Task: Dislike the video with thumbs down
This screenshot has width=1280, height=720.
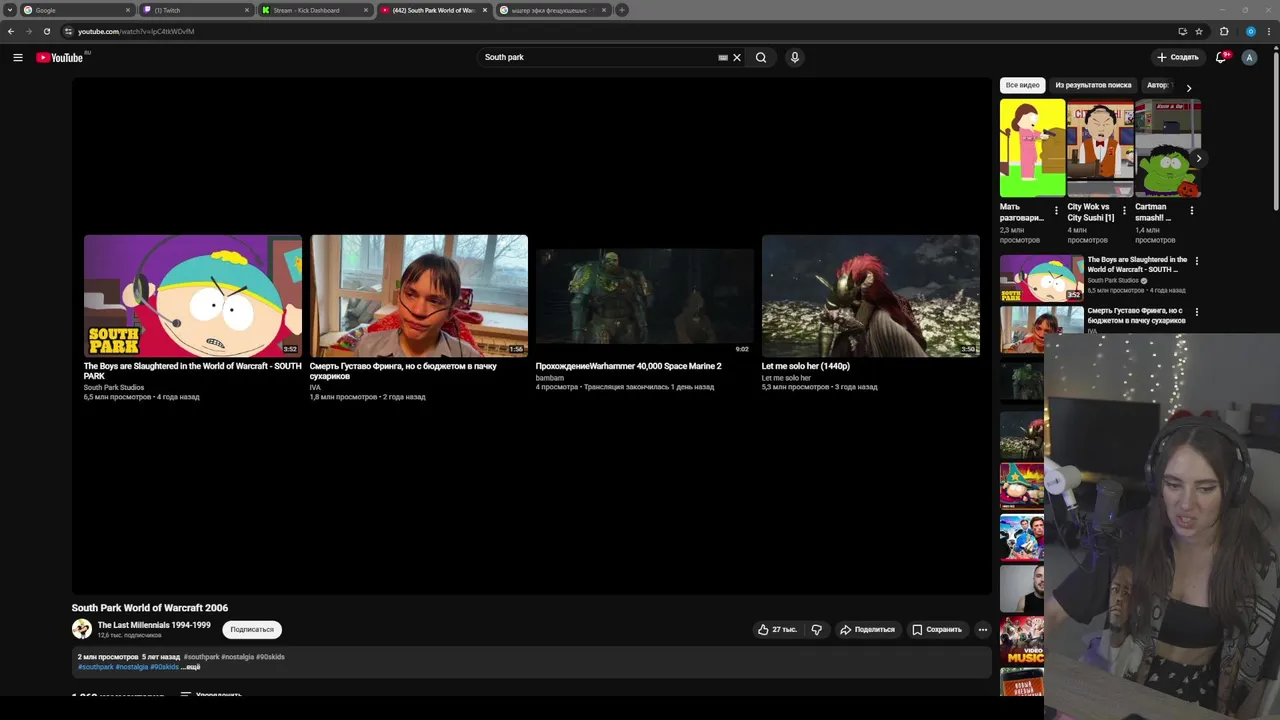Action: (x=817, y=629)
